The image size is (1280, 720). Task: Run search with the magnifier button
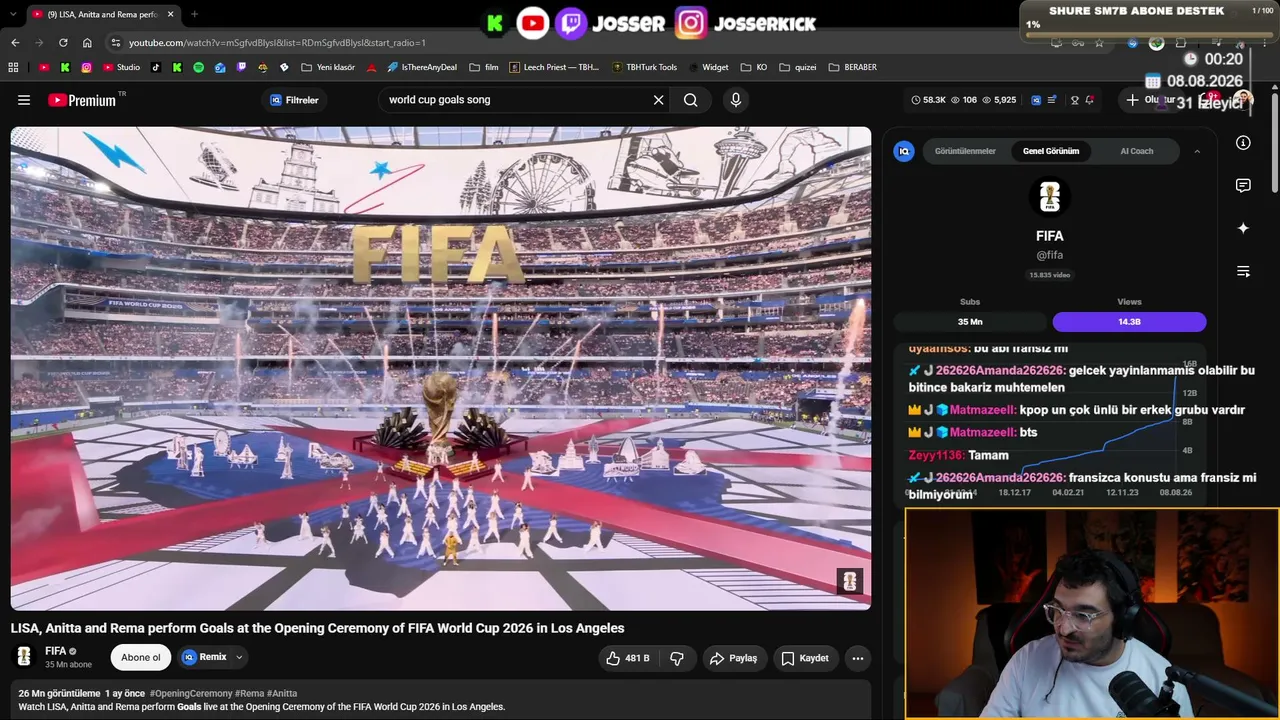click(691, 100)
